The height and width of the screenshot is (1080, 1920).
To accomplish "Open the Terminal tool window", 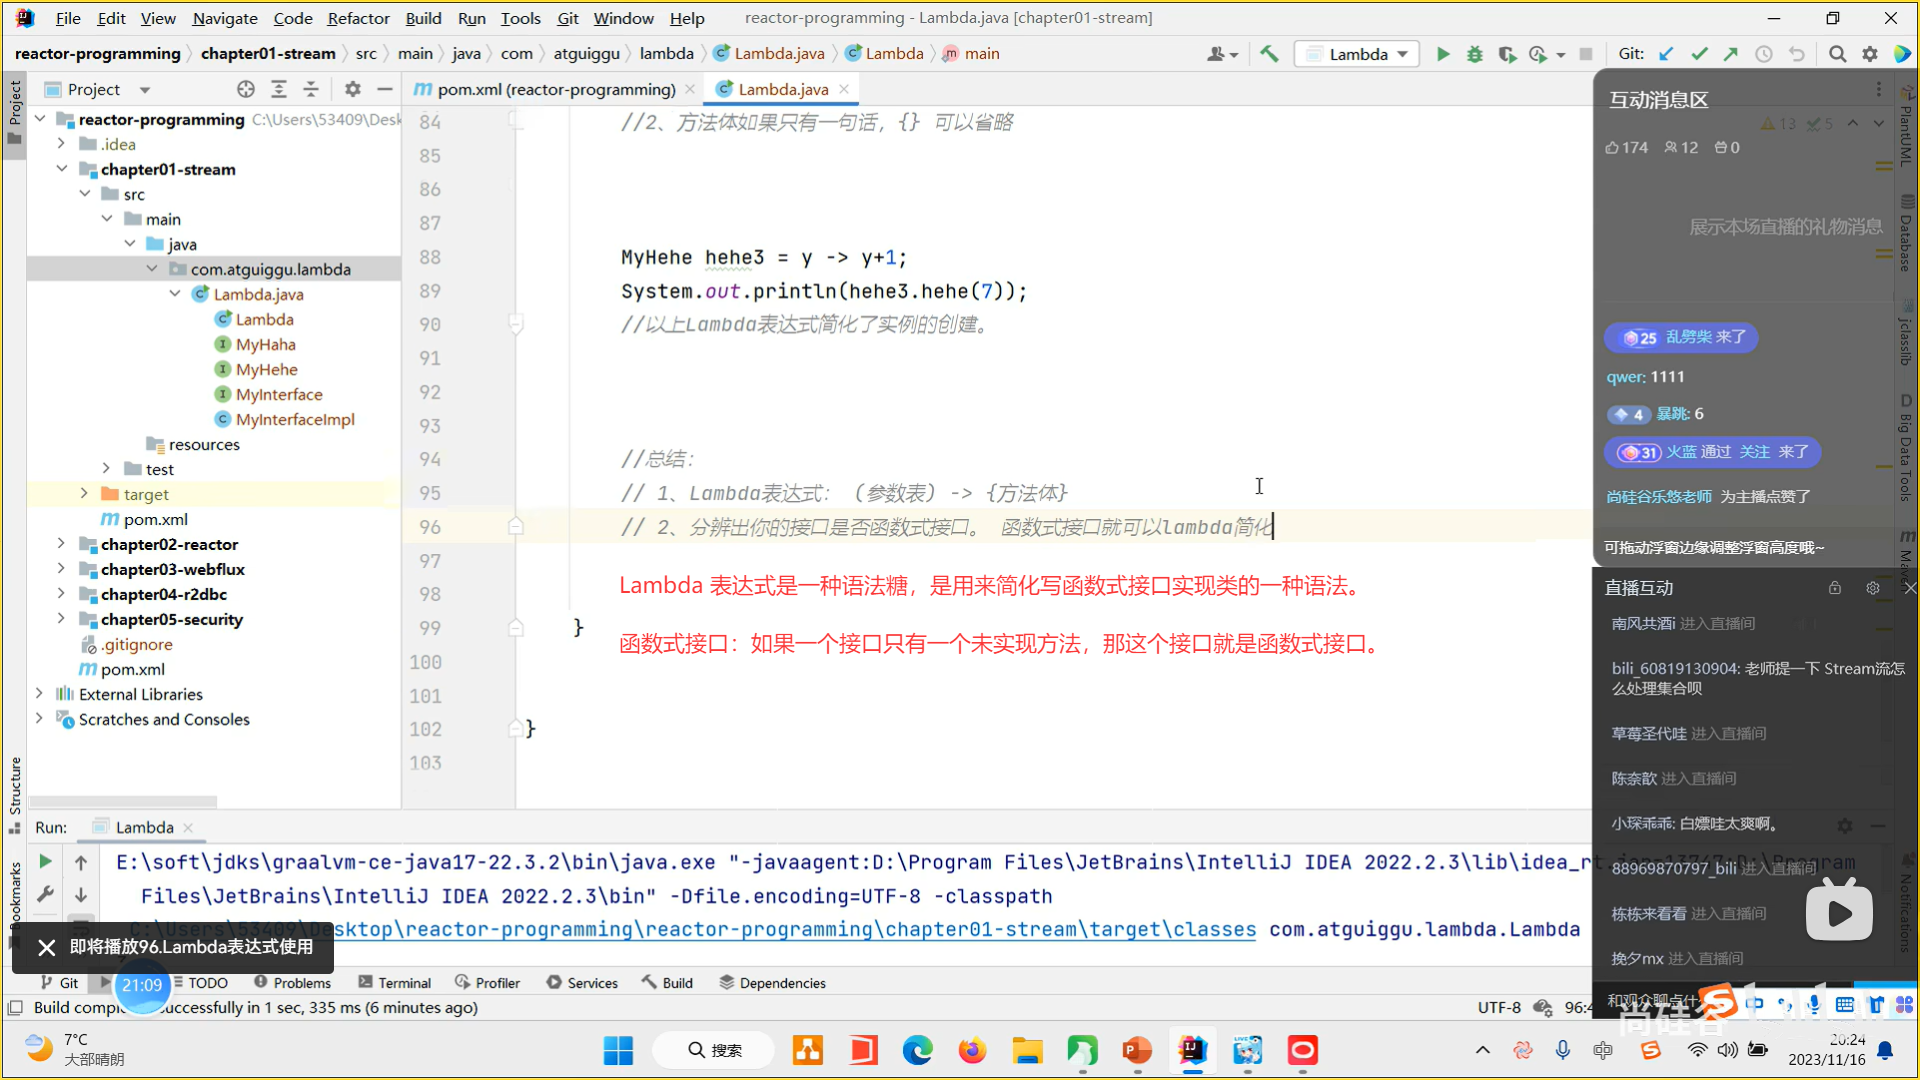I will (x=395, y=983).
